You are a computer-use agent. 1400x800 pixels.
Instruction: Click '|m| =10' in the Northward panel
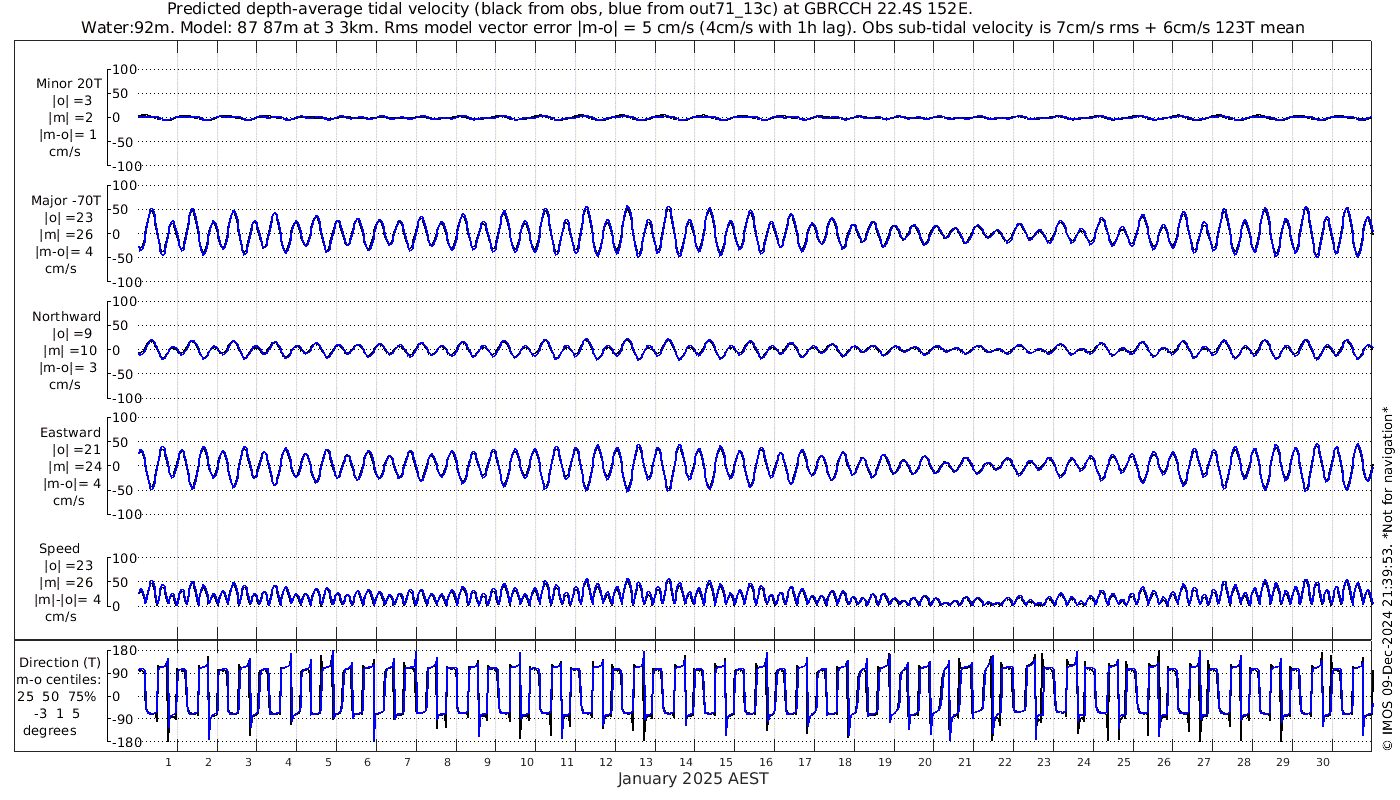[72, 351]
